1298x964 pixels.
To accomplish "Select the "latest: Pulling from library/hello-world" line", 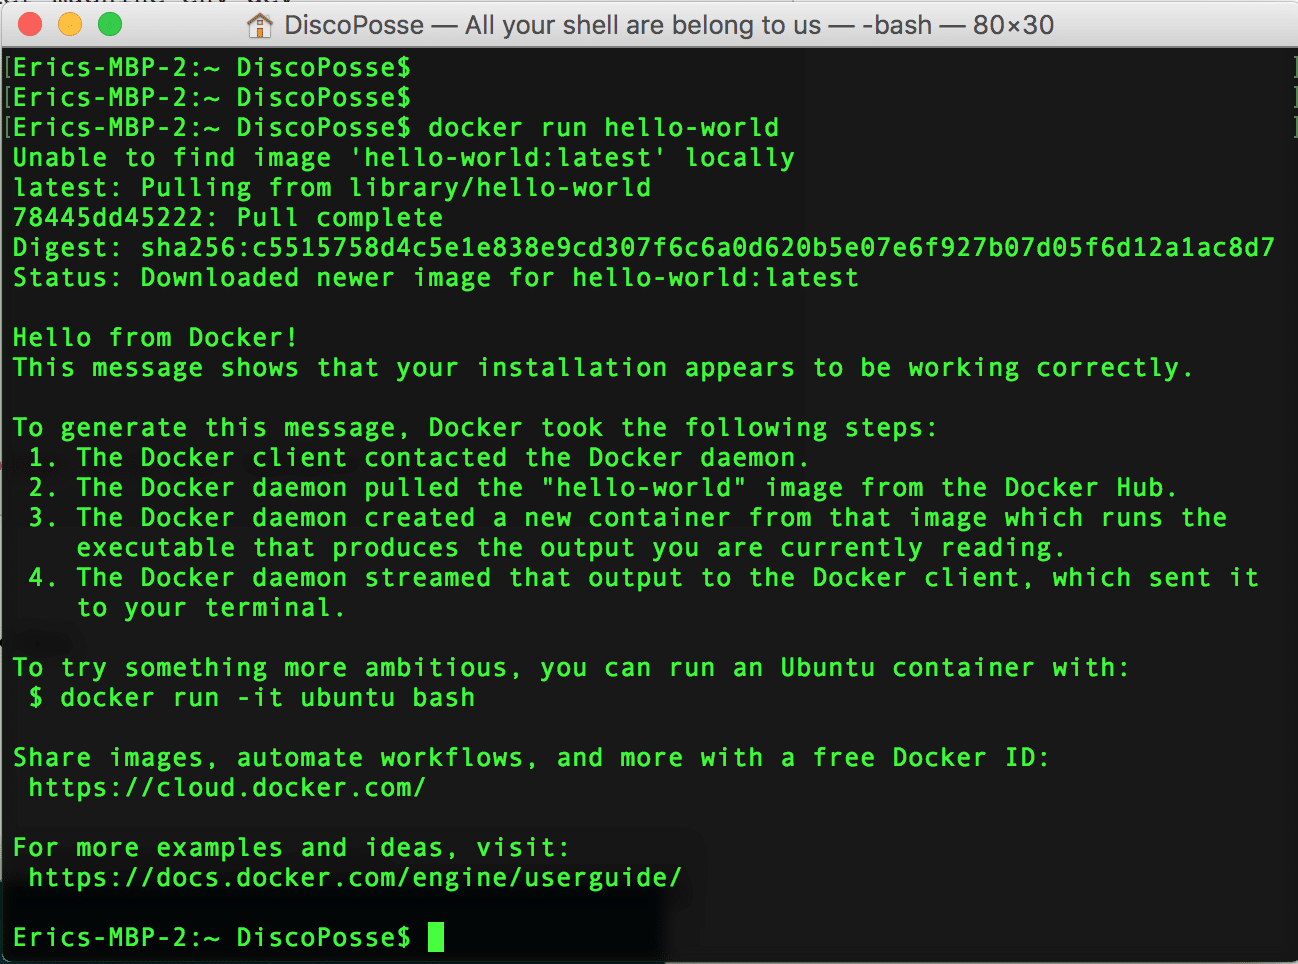I will coord(332,188).
